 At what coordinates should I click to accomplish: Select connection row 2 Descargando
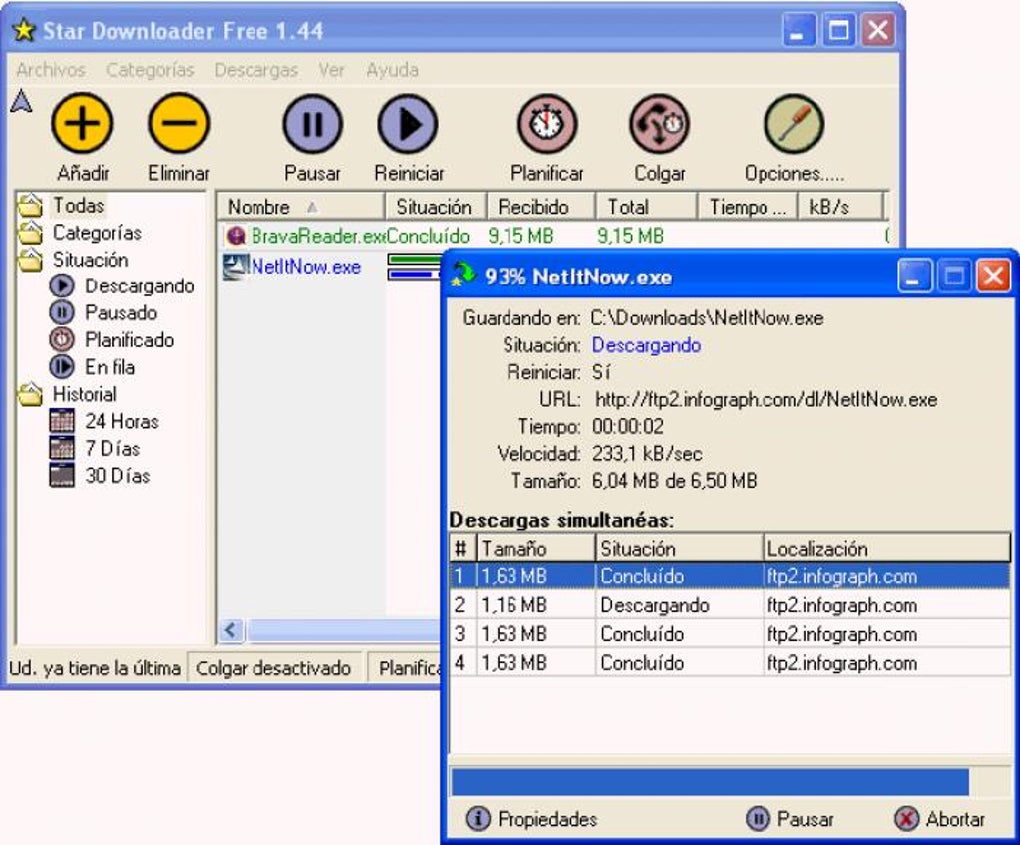click(730, 605)
